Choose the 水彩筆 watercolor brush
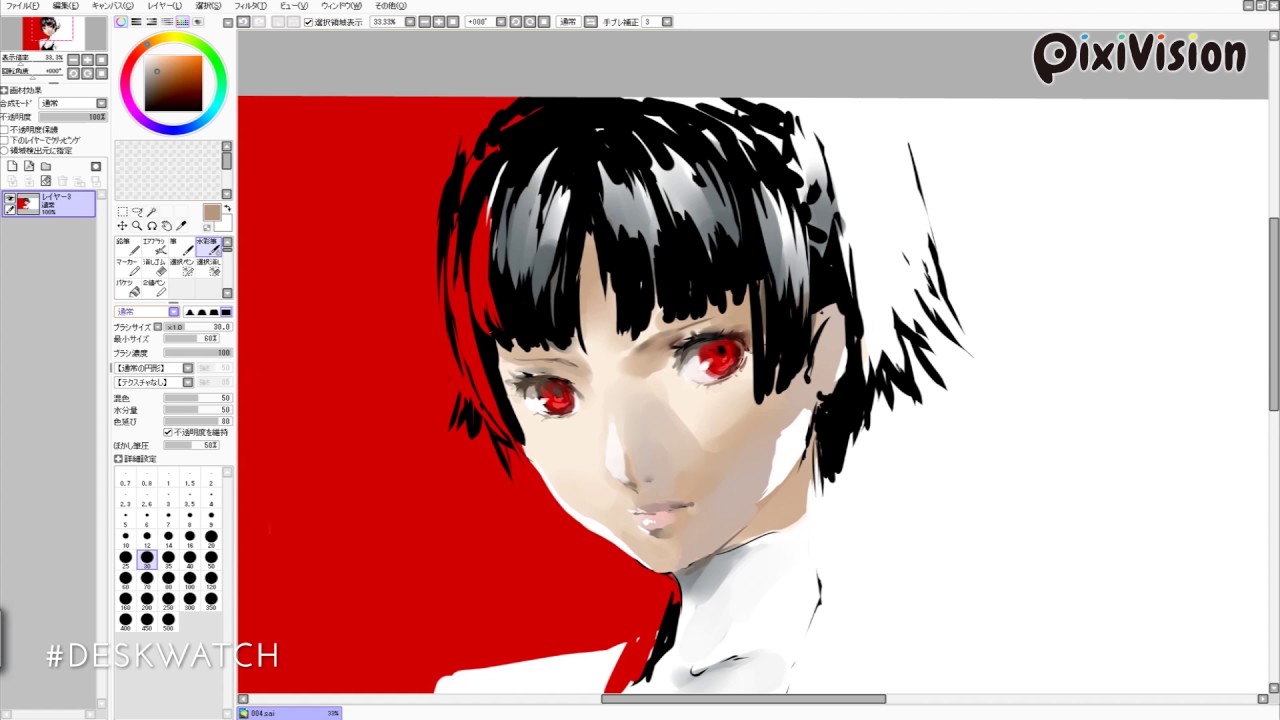1280x720 pixels. coord(208,246)
